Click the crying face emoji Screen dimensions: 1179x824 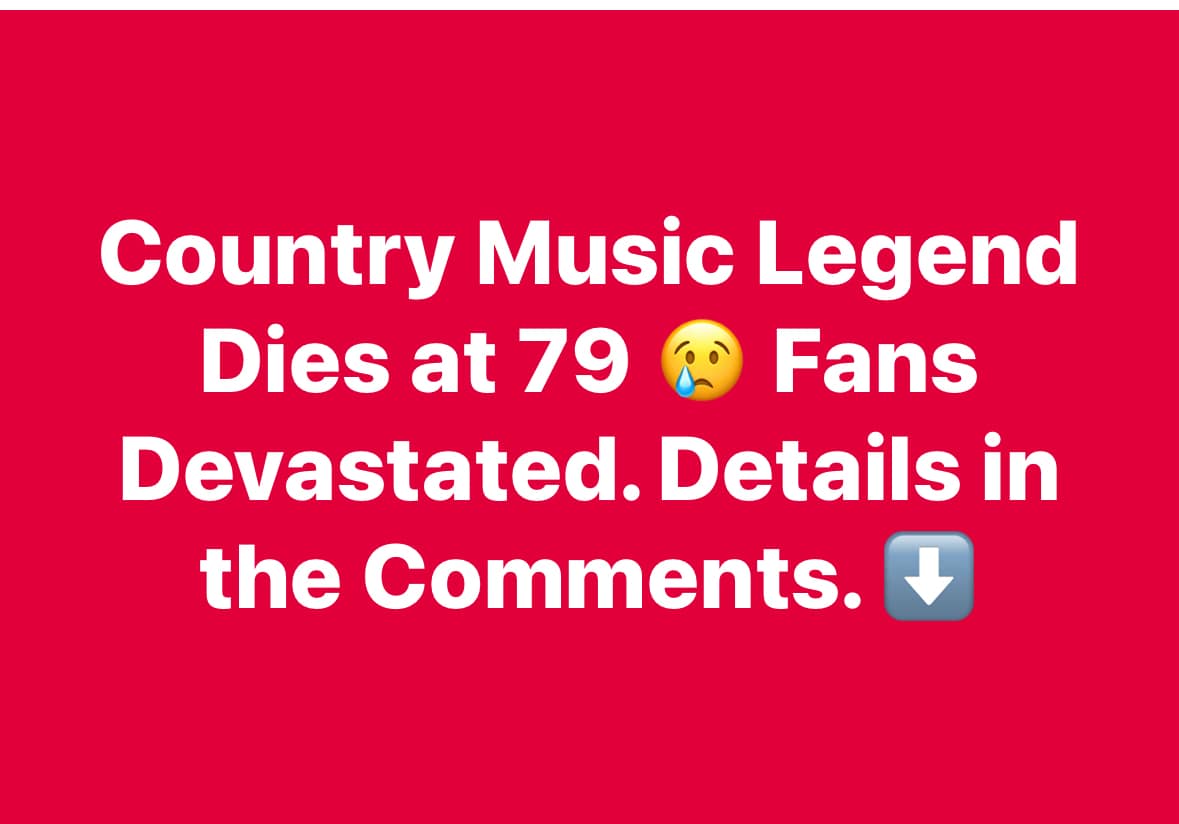702,359
